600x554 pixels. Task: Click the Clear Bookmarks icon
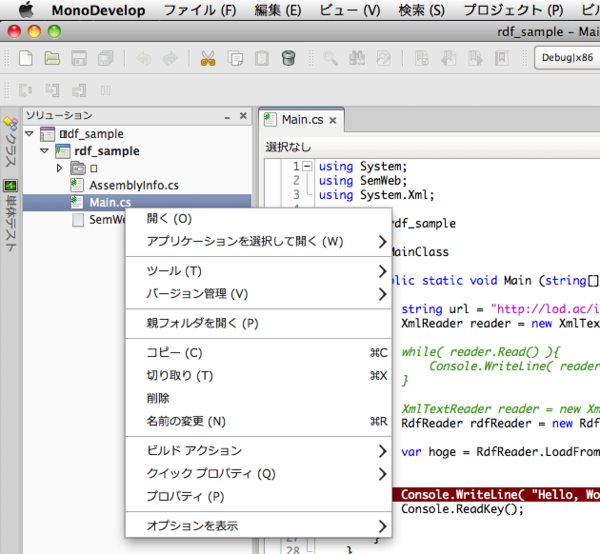coord(502,58)
